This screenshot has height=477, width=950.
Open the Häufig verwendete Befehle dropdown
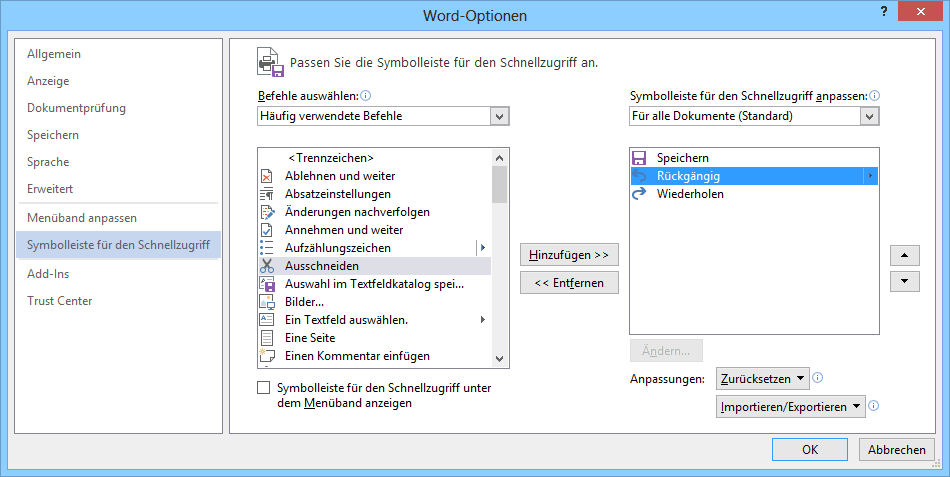coord(500,116)
